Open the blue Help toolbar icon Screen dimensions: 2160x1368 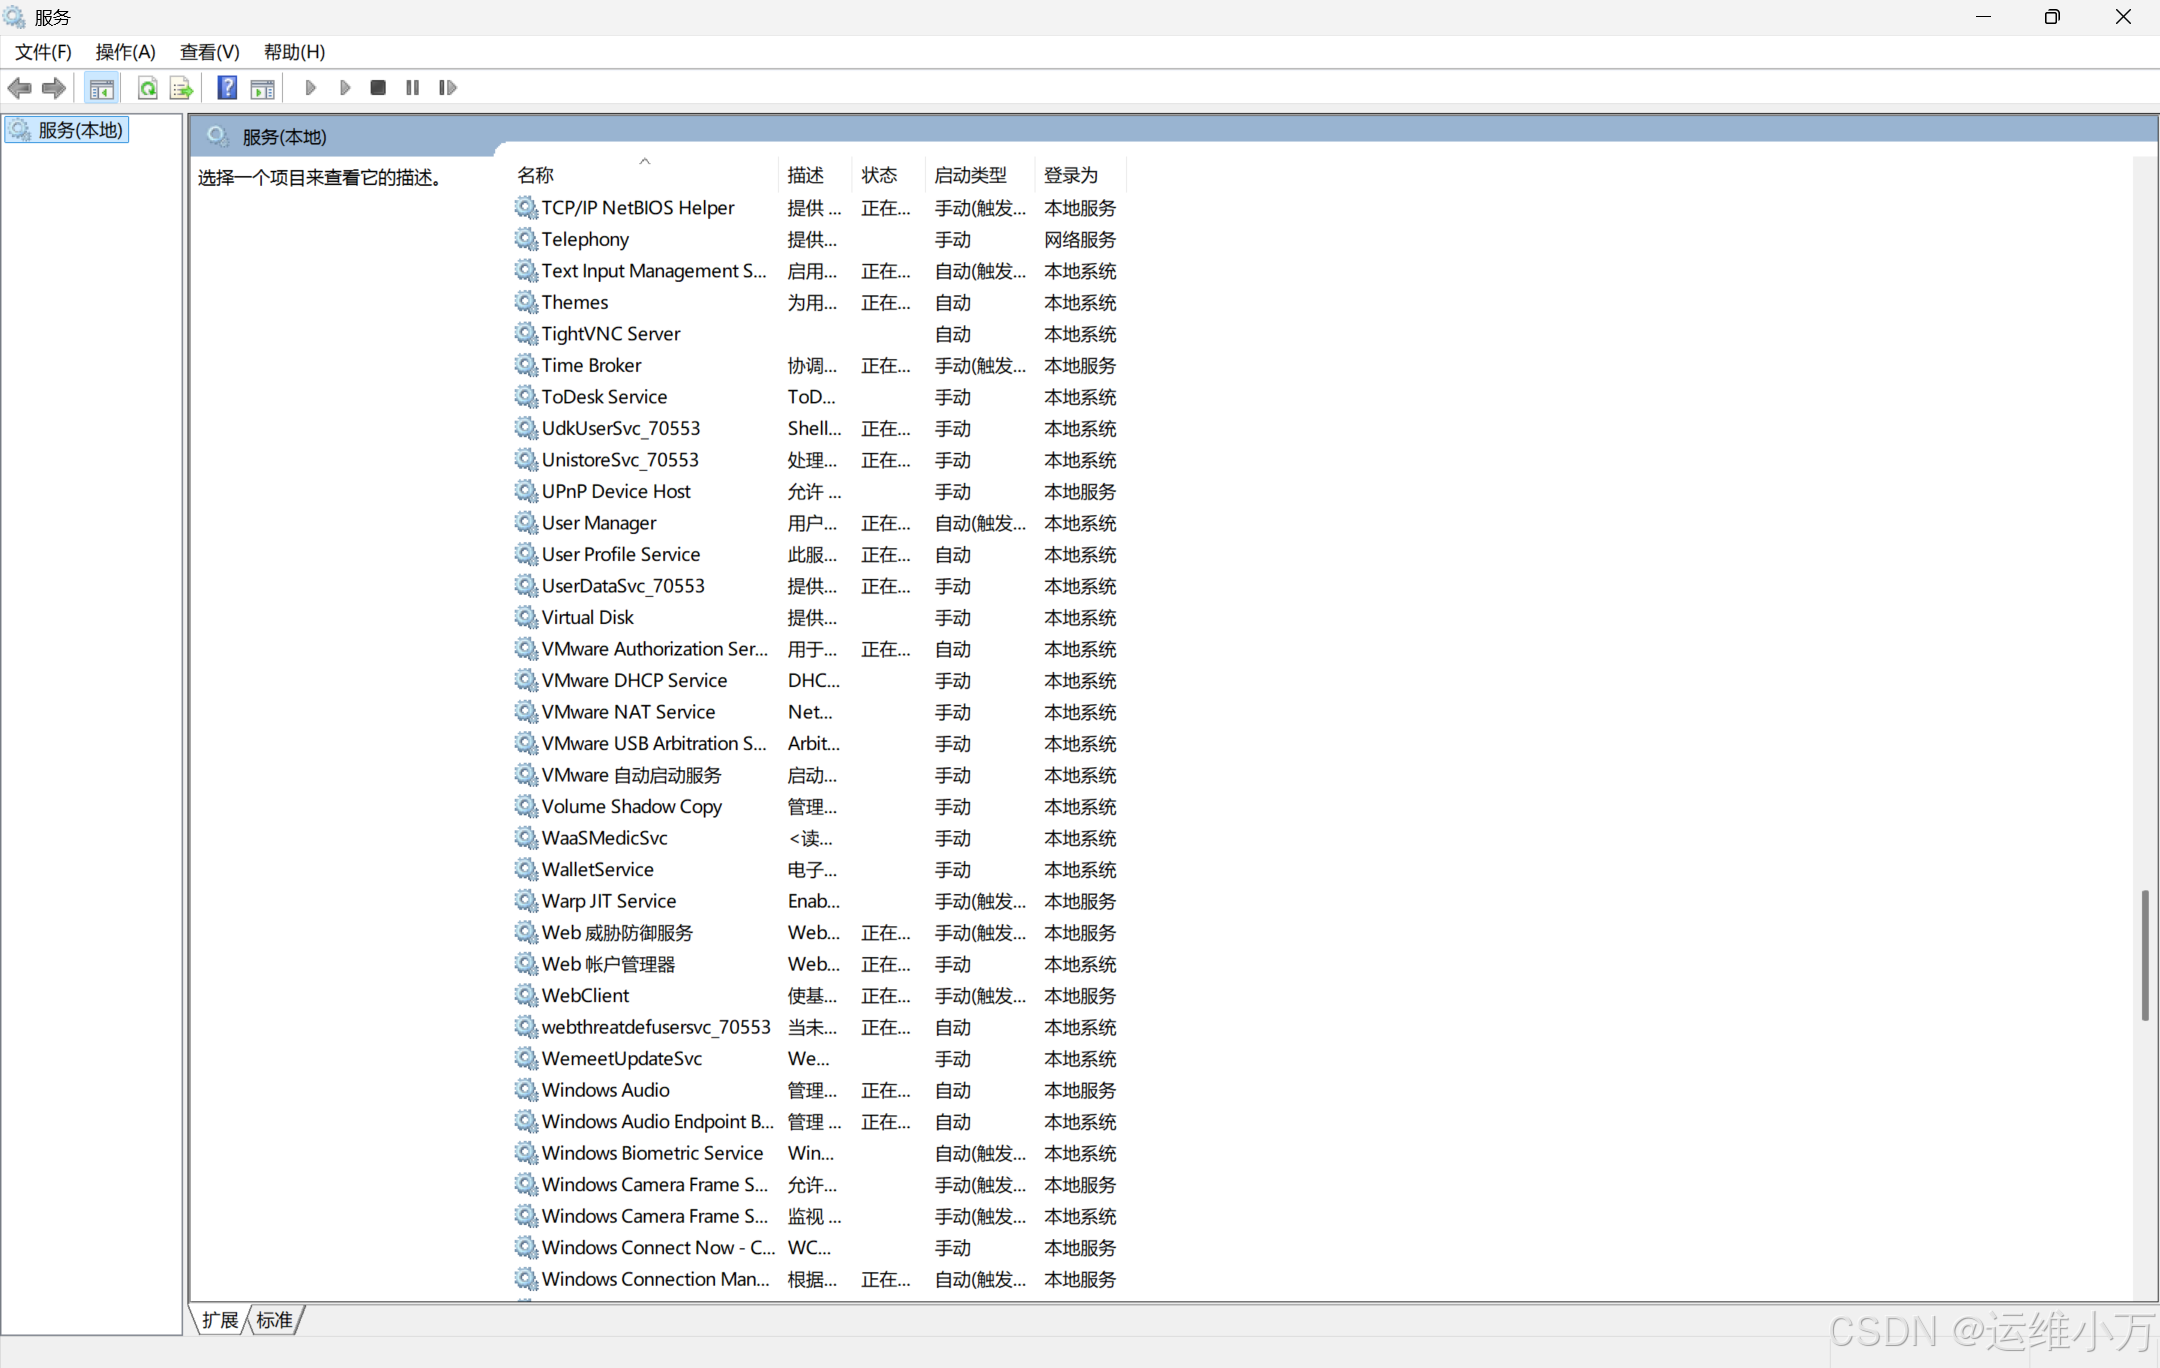[227, 88]
